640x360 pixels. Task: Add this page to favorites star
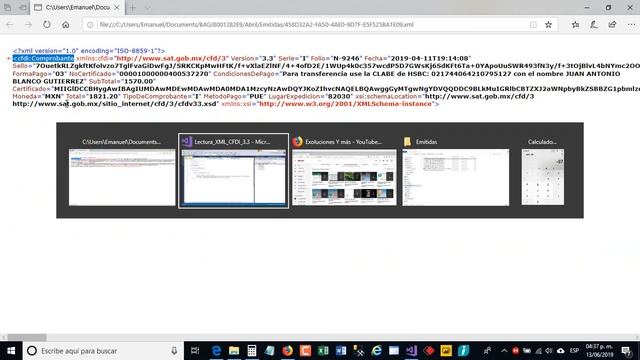click(x=549, y=25)
